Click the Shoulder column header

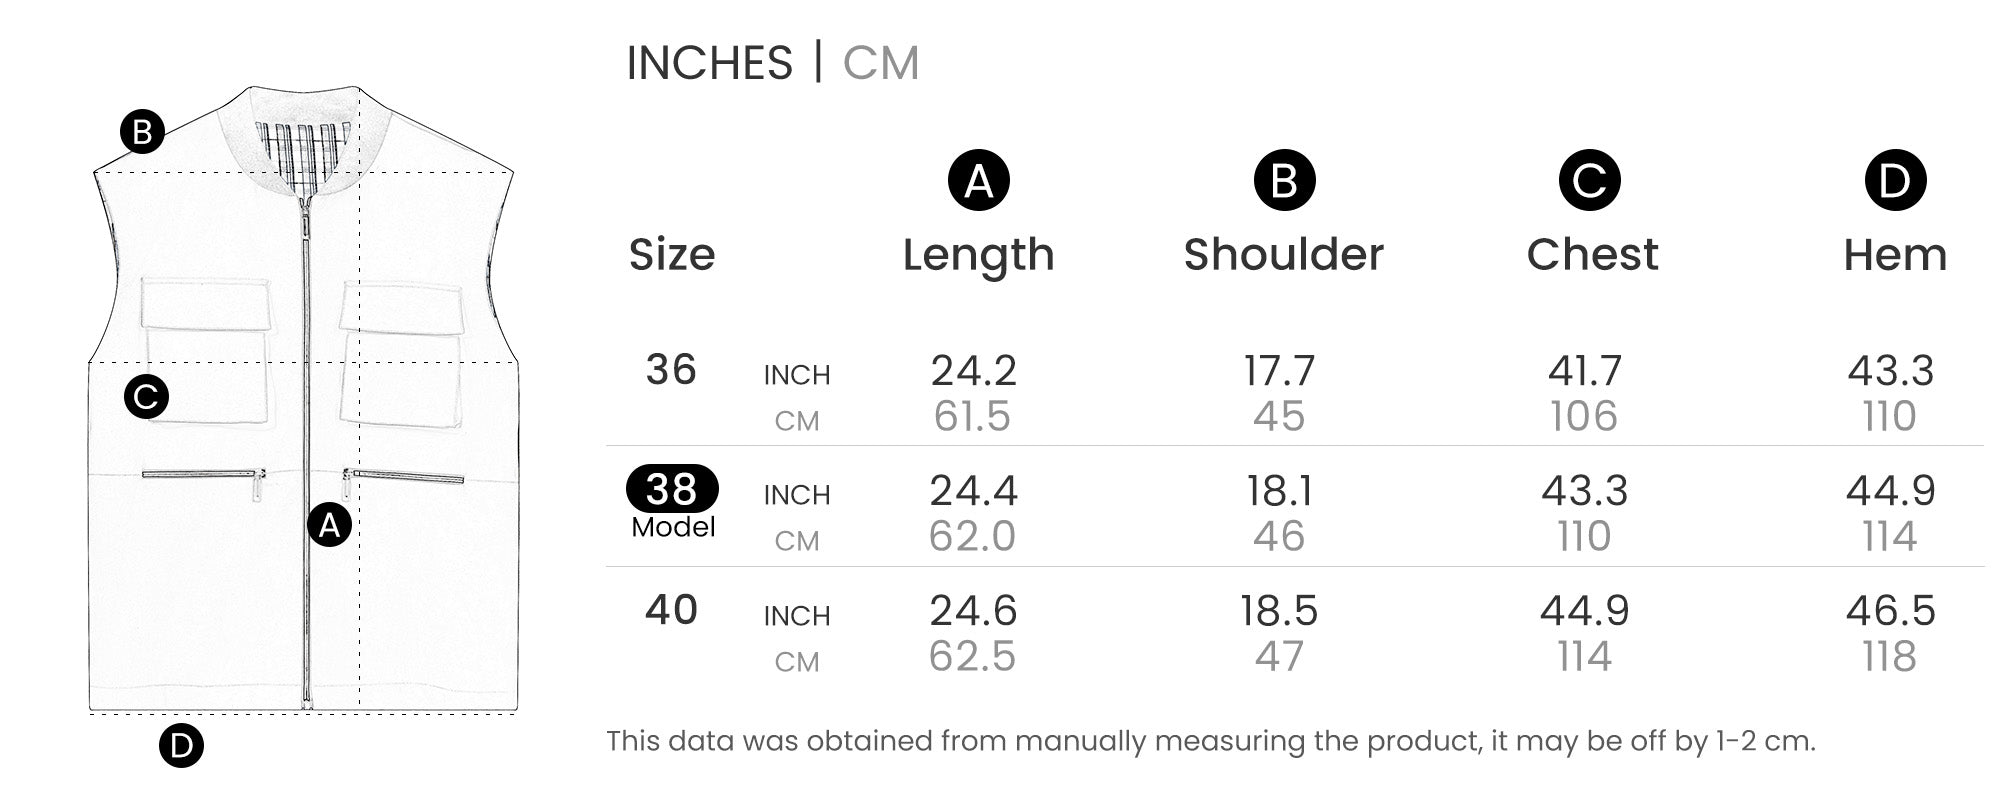coord(1284,255)
